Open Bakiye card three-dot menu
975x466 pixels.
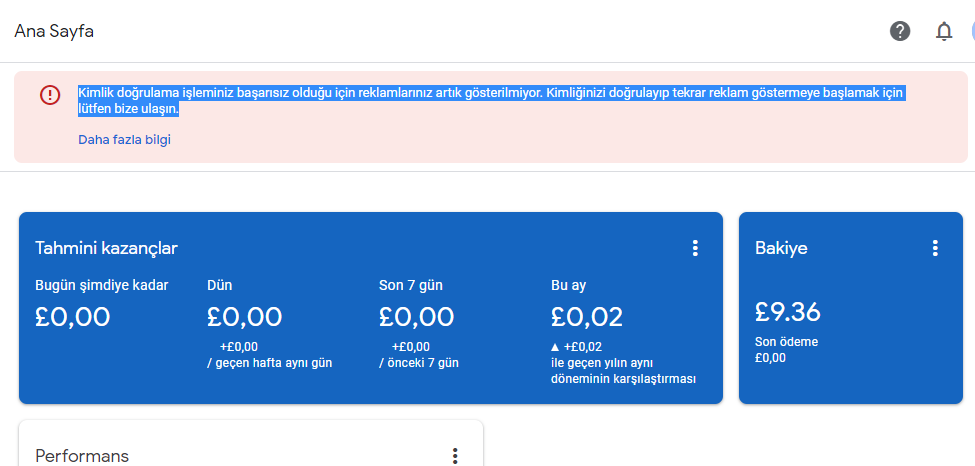tap(935, 248)
